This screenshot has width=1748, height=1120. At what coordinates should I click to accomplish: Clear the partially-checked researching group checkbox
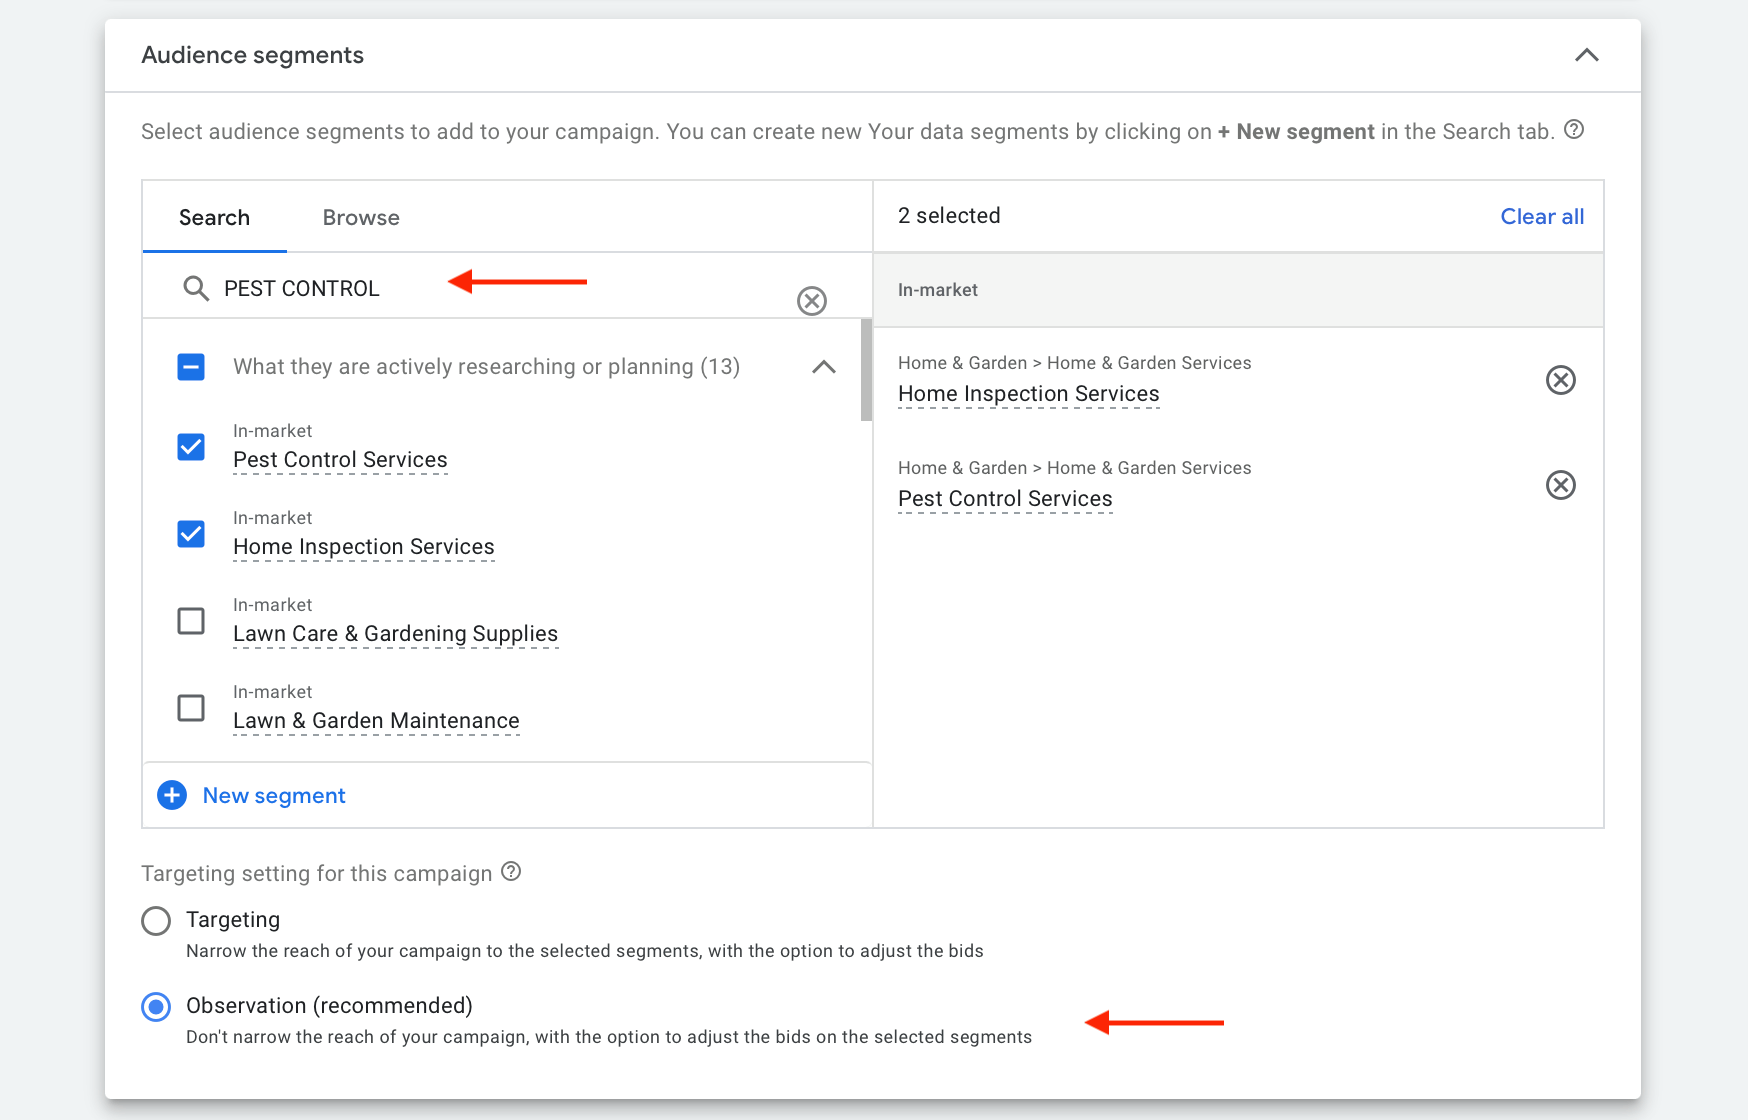[x=190, y=367]
